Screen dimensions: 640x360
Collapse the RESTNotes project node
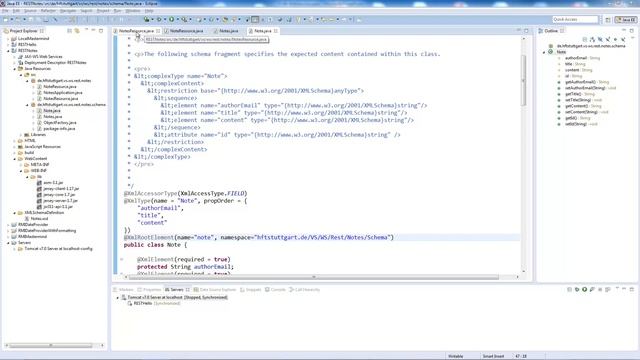pyautogui.click(x=9, y=51)
